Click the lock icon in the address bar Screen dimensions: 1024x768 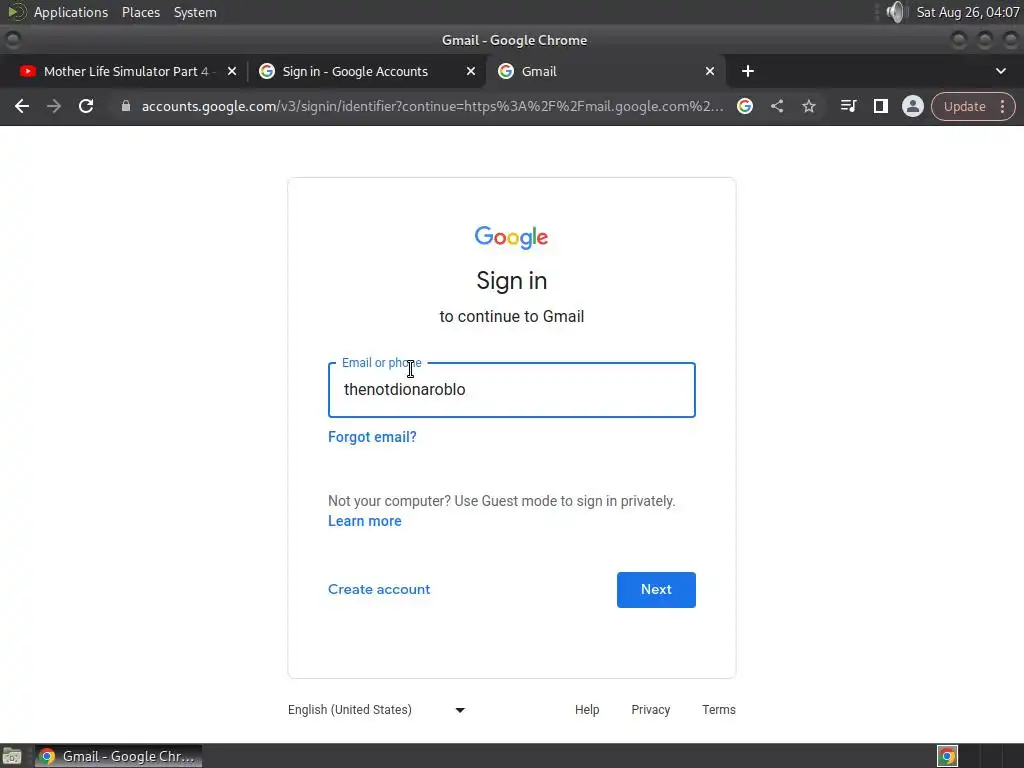(x=125, y=106)
